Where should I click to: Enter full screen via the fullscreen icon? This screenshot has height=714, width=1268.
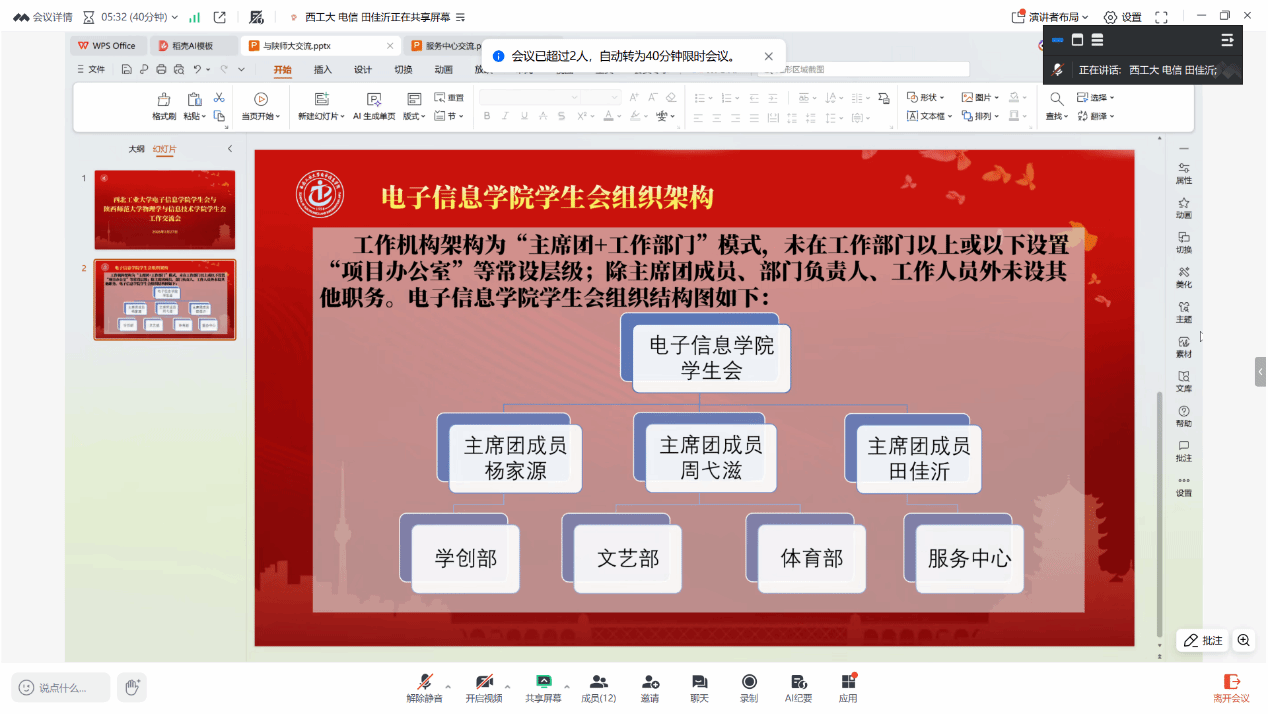(1161, 17)
